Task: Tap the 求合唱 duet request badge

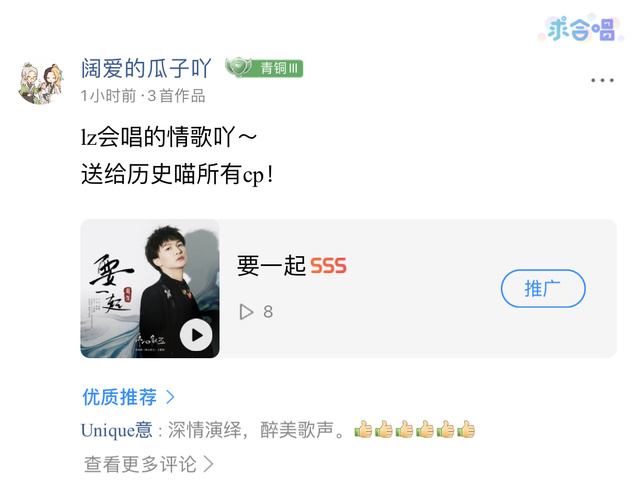Action: (580, 29)
